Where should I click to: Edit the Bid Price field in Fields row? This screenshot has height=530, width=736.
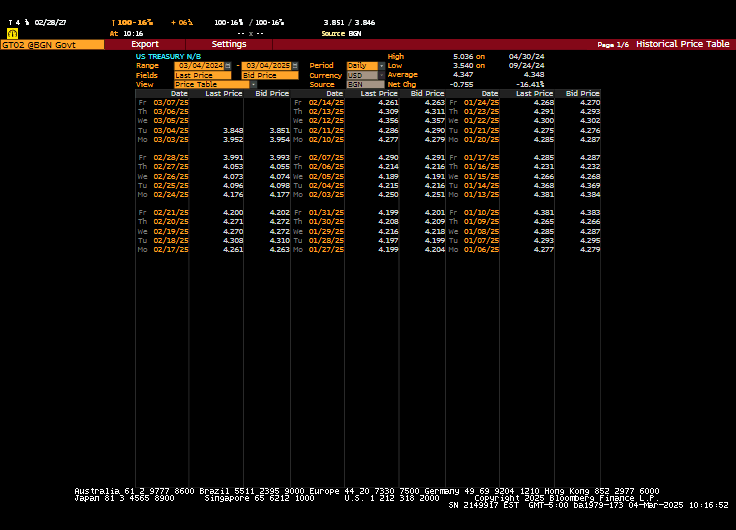pos(270,75)
